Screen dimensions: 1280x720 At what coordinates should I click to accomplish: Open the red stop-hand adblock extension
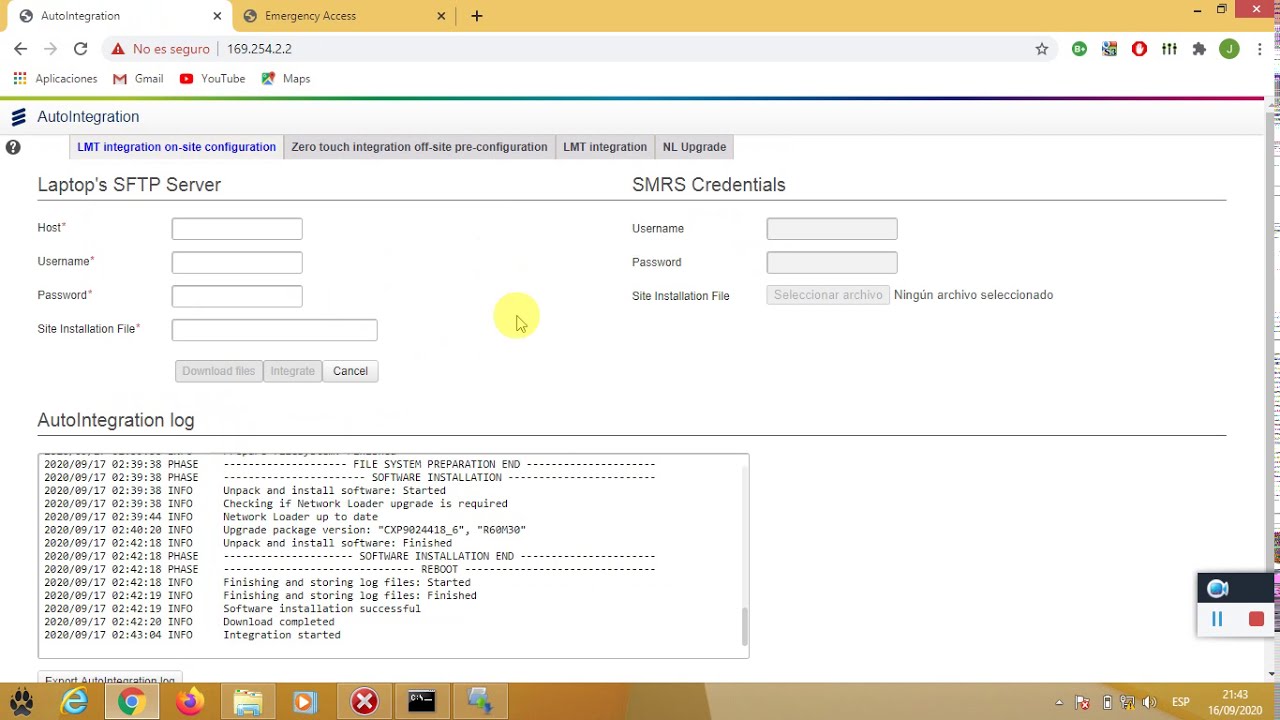pyautogui.click(x=1139, y=48)
